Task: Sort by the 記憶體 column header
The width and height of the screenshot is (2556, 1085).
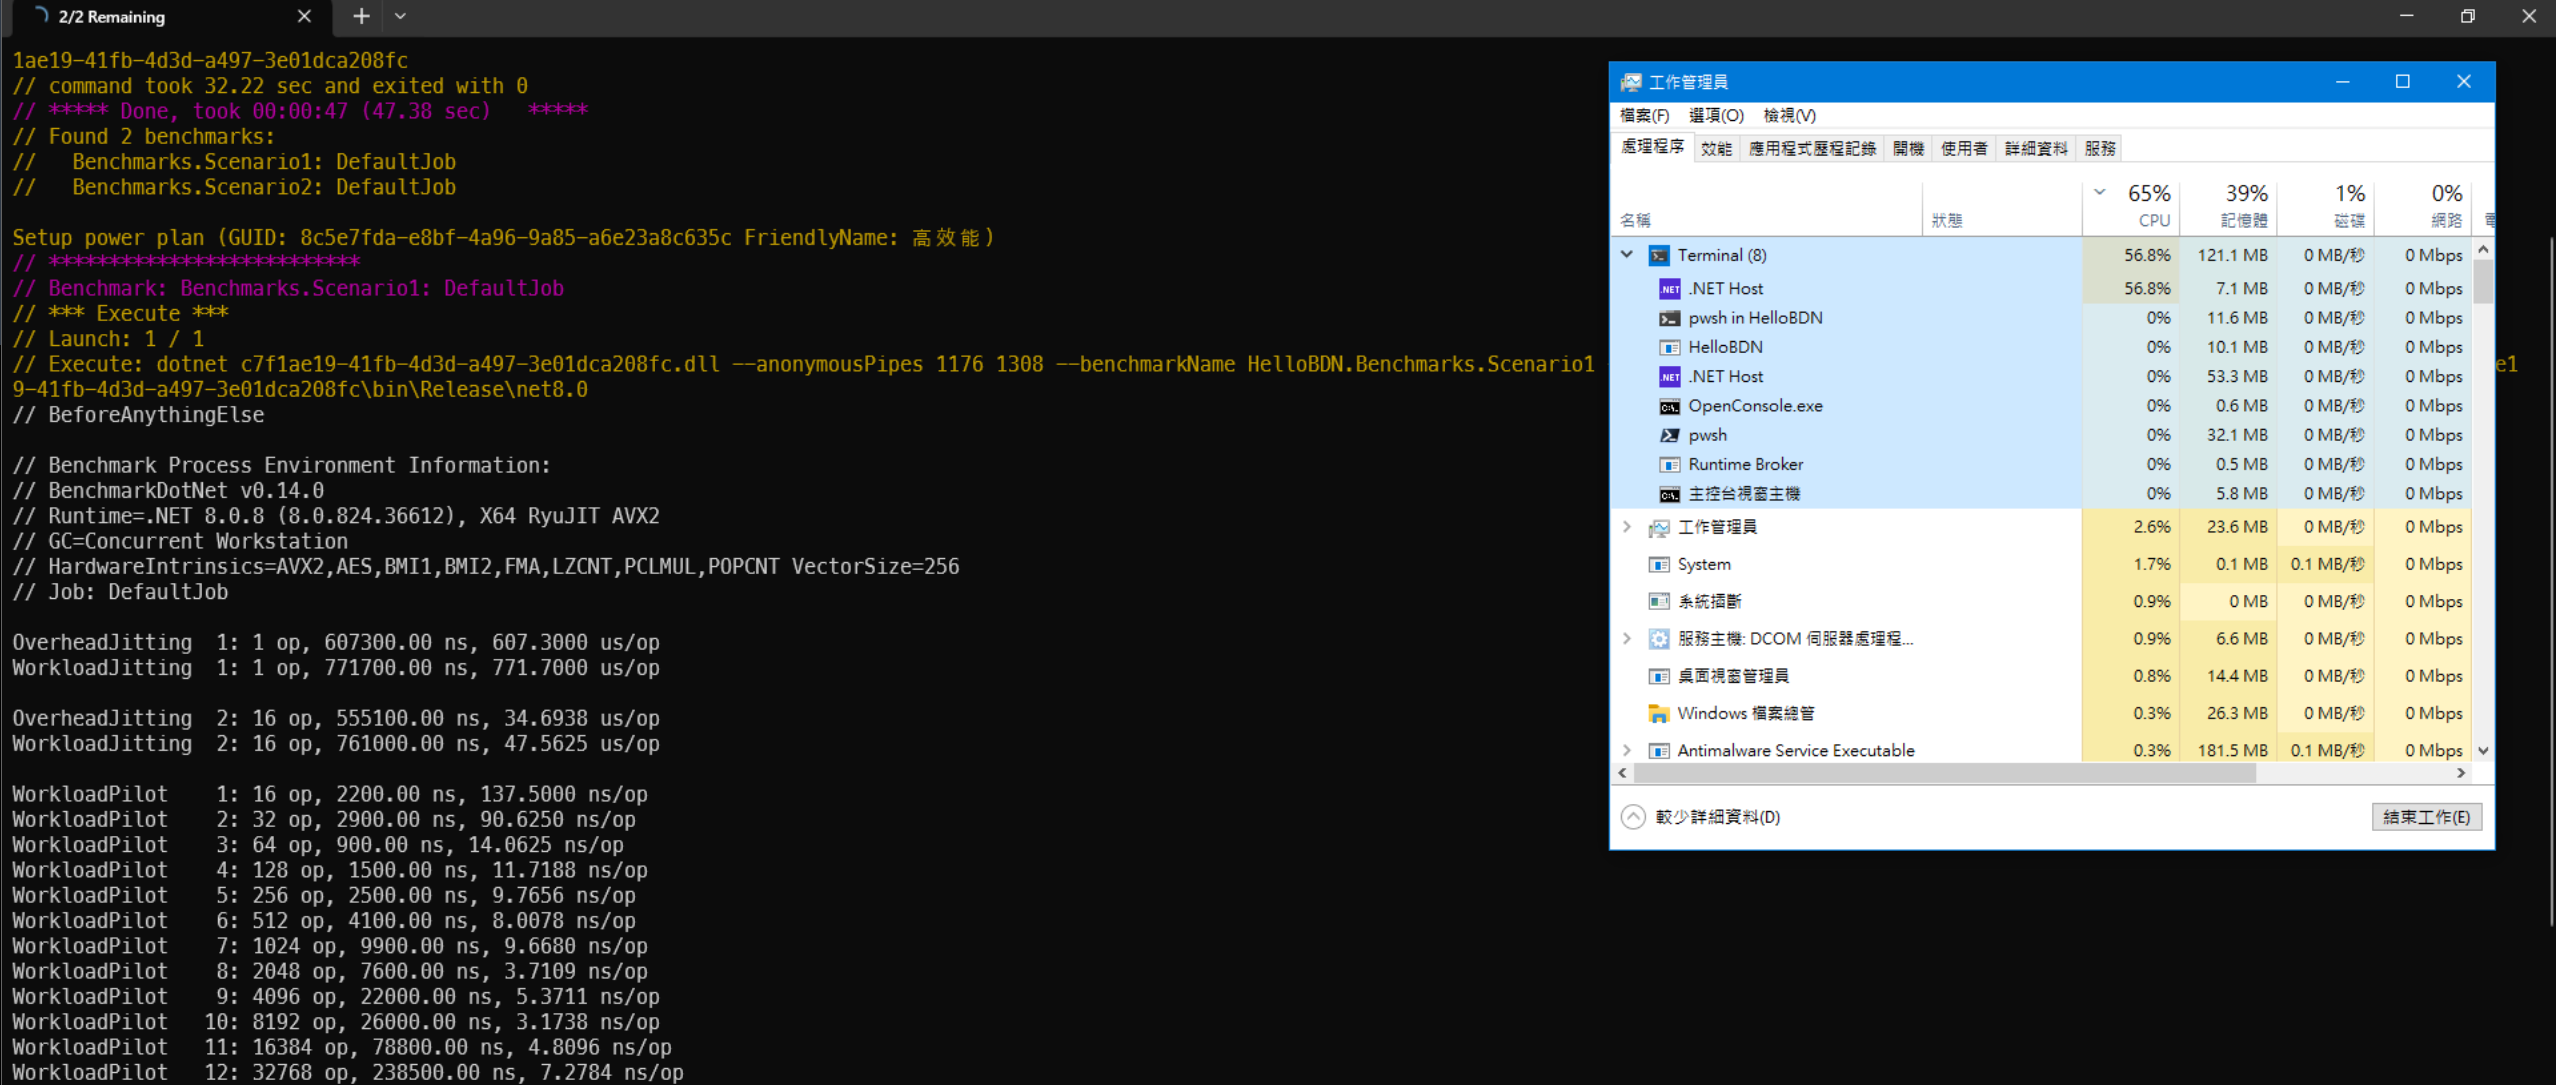Action: click(x=2228, y=208)
